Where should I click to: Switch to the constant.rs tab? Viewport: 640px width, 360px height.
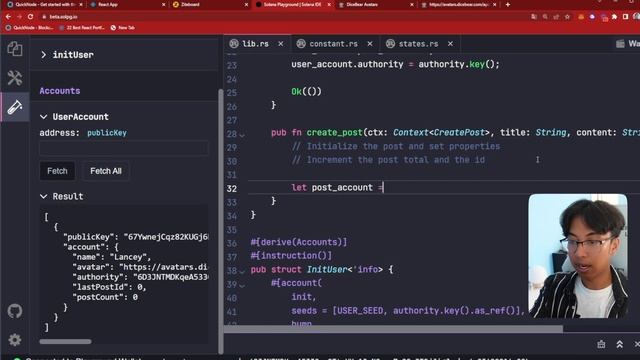333,44
